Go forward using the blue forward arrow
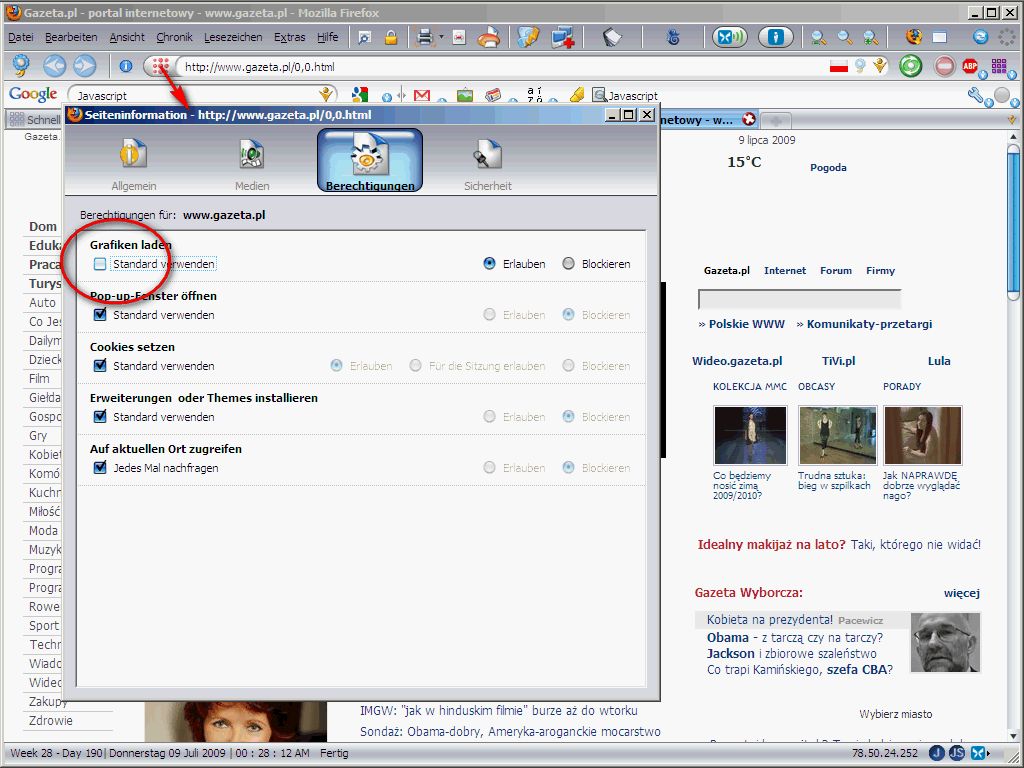1024x768 pixels. pos(84,66)
